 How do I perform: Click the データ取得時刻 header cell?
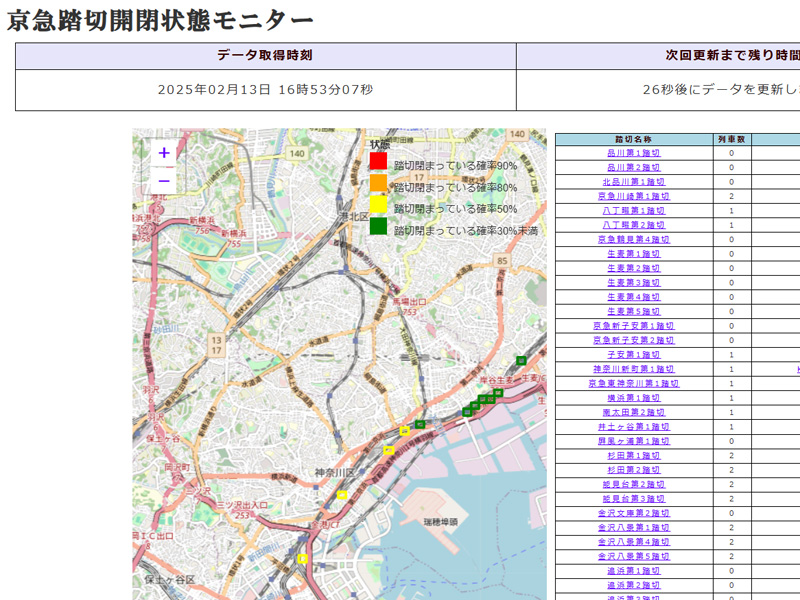(x=265, y=56)
